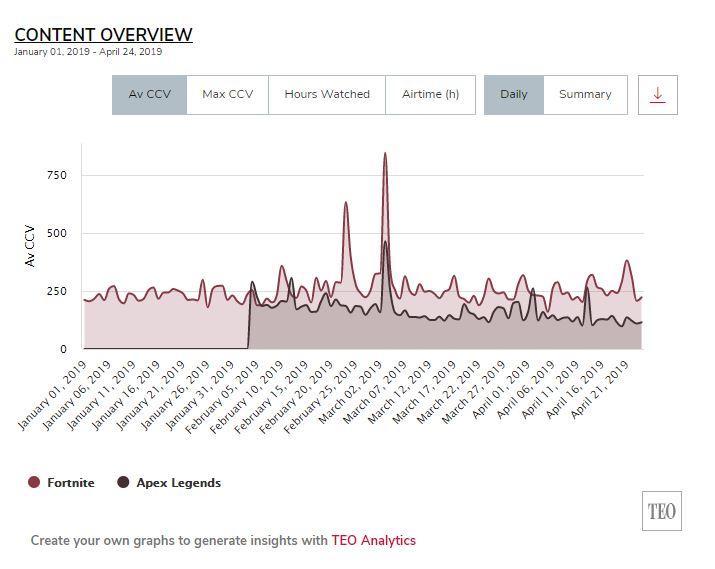Click the vertical Av CCV axis title
This screenshot has width=715, height=569.
tap(30, 246)
